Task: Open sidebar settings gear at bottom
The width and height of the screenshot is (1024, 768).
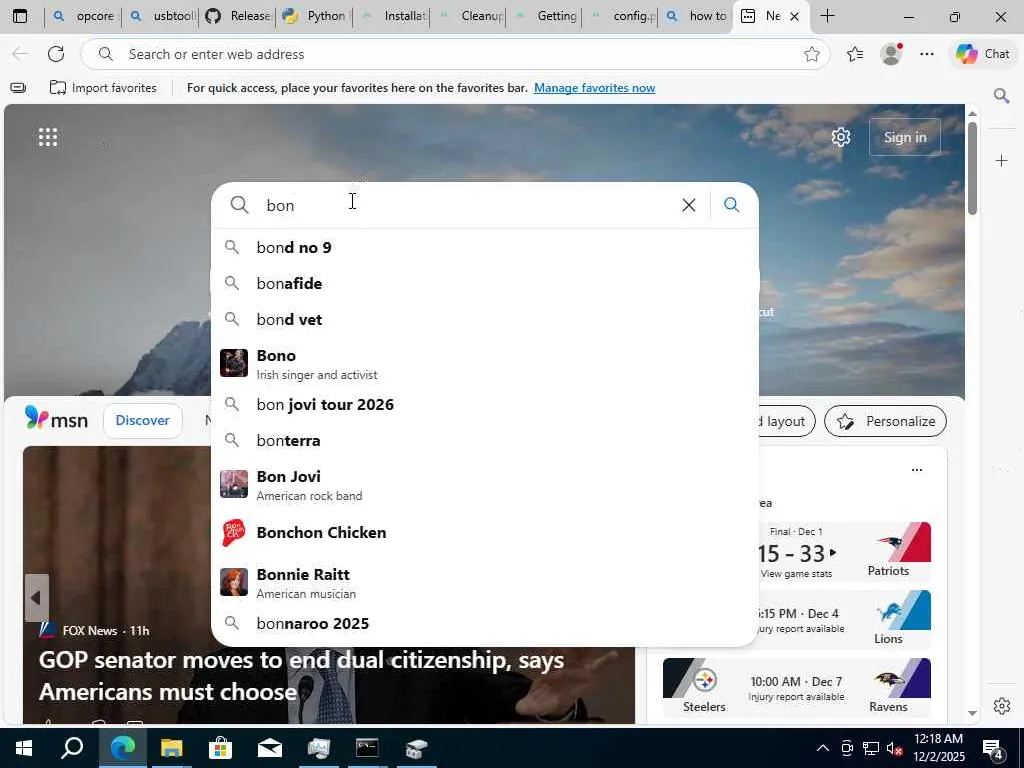Action: click(x=1001, y=706)
